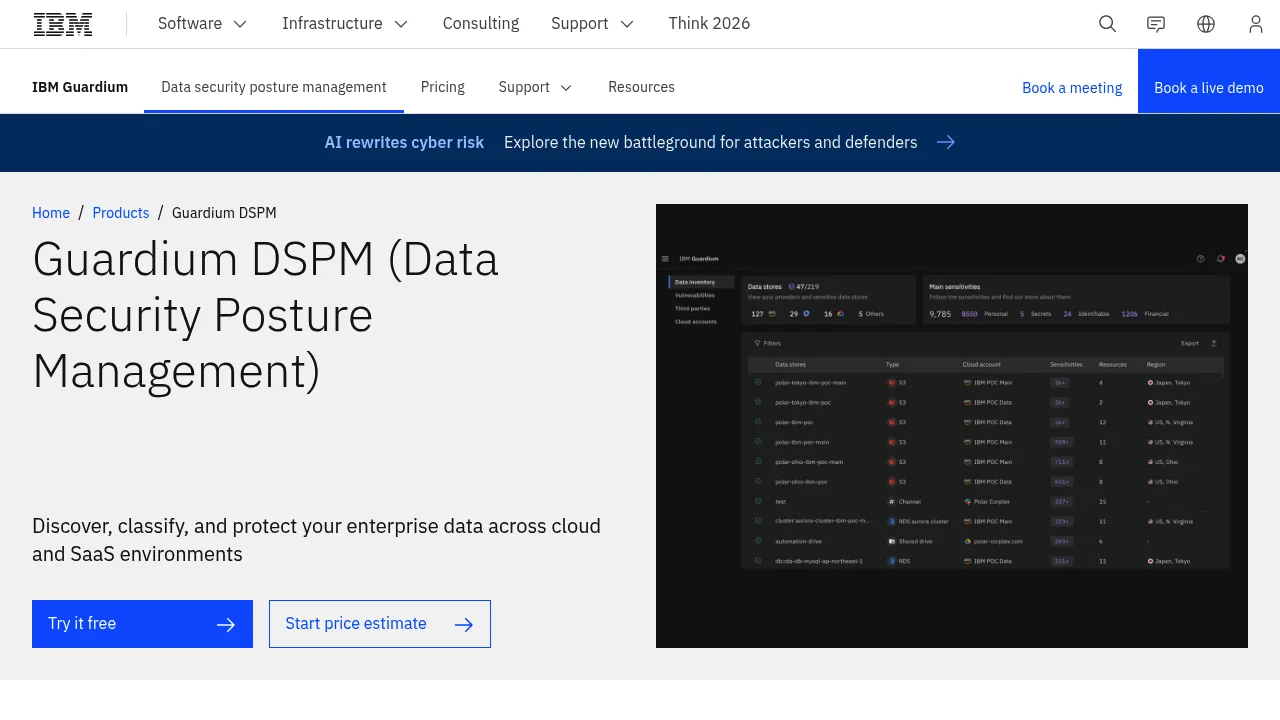Viewport: 1280px width, 720px height.
Task: Open the Resources tab
Action: point(641,87)
